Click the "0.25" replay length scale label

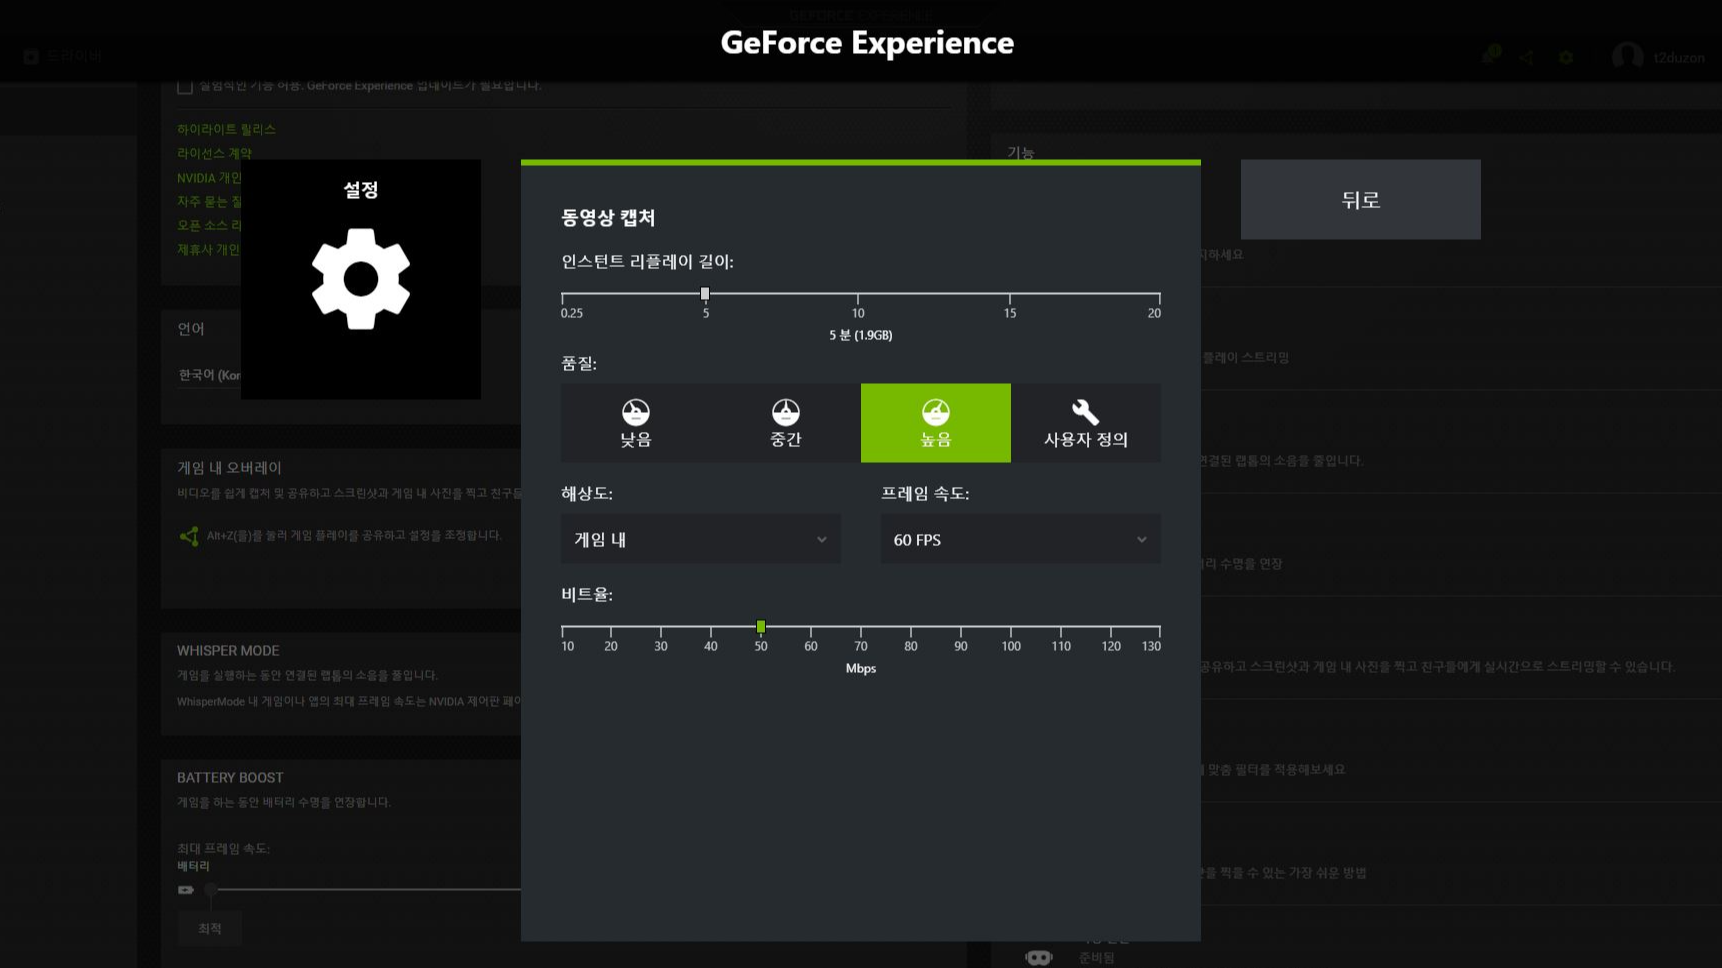coord(572,313)
